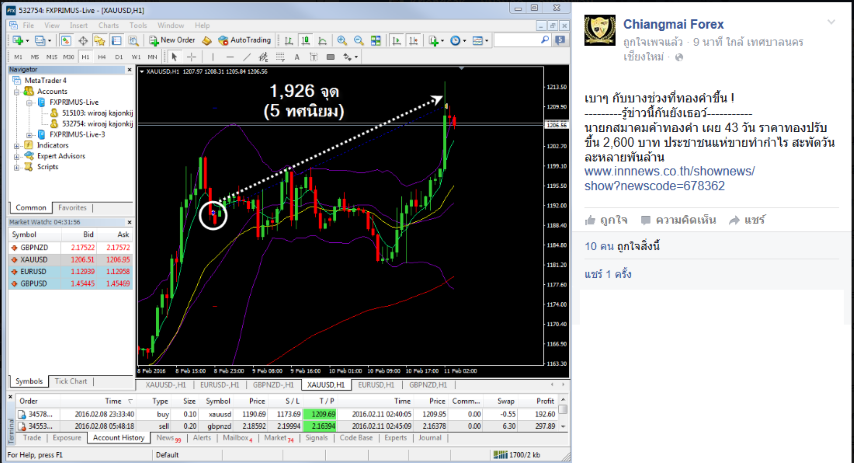
Task: Select the text label tool
Action: [x=314, y=57]
